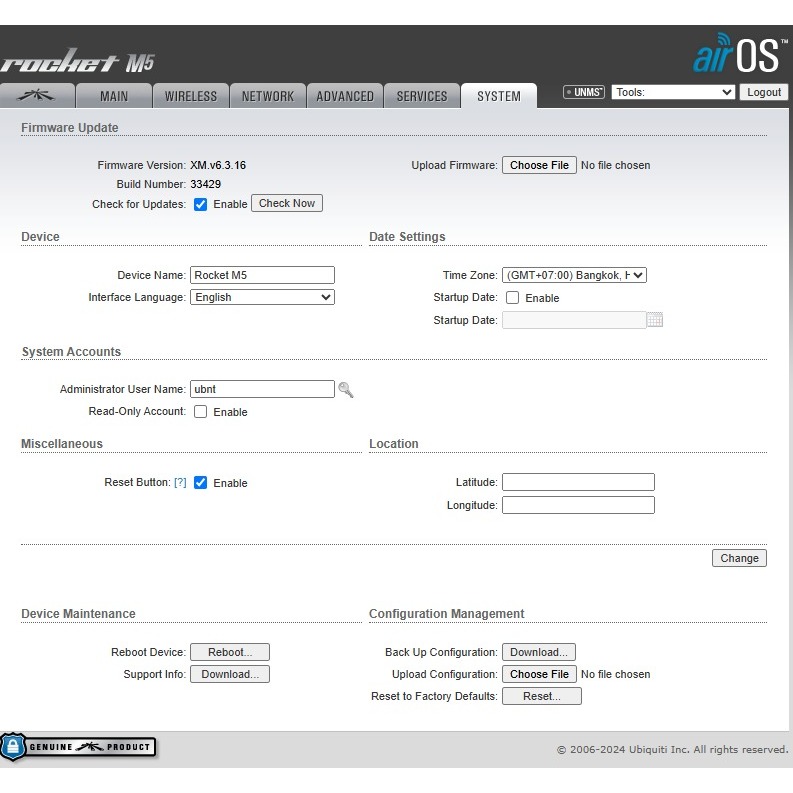Enable the Read-Only Account checkbox
The width and height of the screenshot is (793, 793).
[201, 412]
